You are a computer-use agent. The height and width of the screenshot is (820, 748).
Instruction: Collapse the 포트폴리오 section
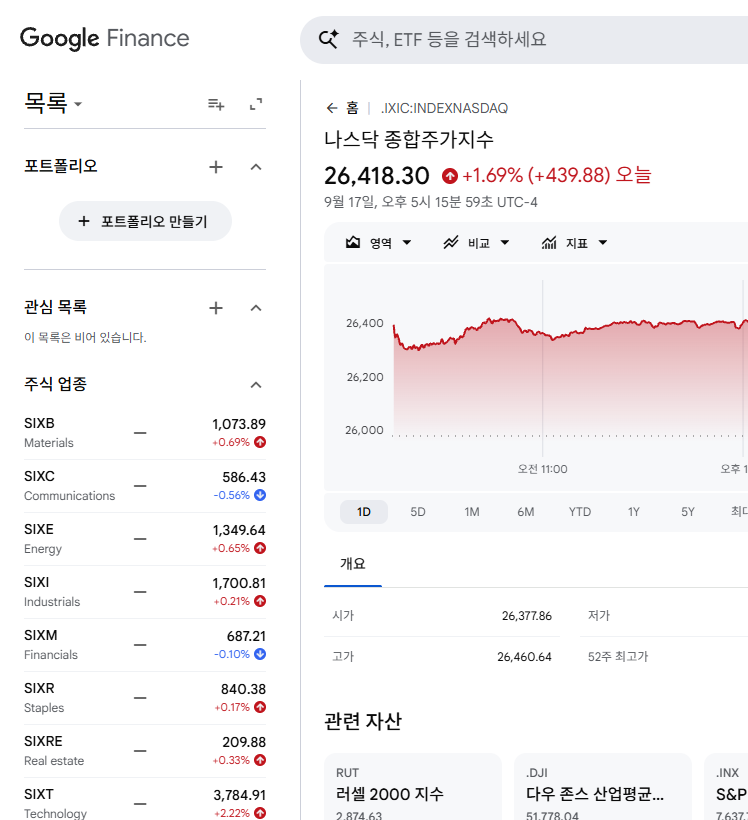[x=256, y=167]
